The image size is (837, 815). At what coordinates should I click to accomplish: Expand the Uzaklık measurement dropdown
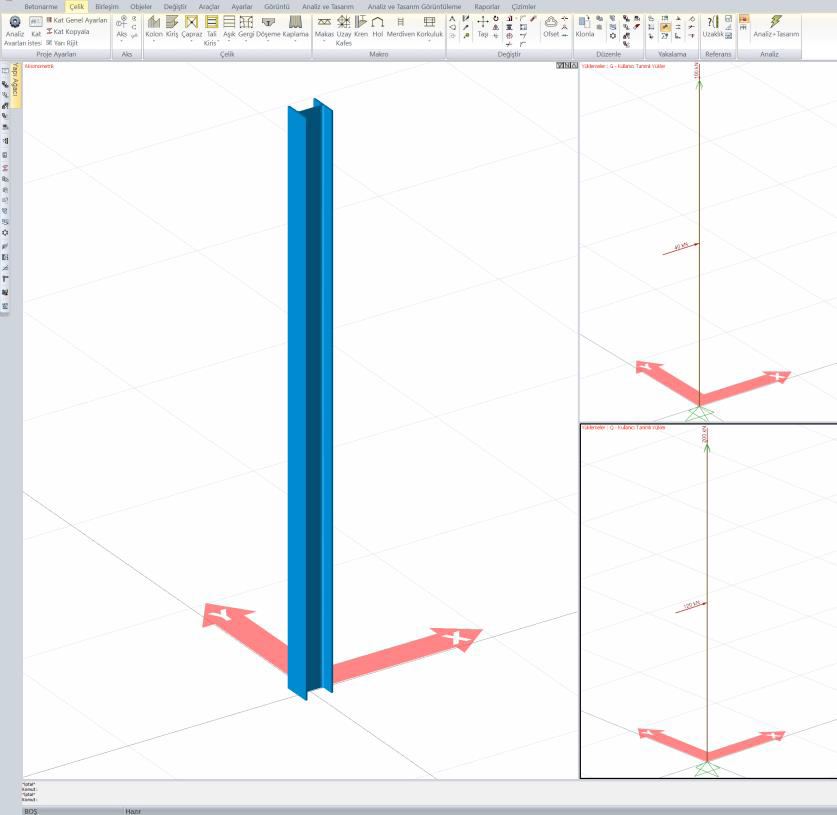click(712, 42)
